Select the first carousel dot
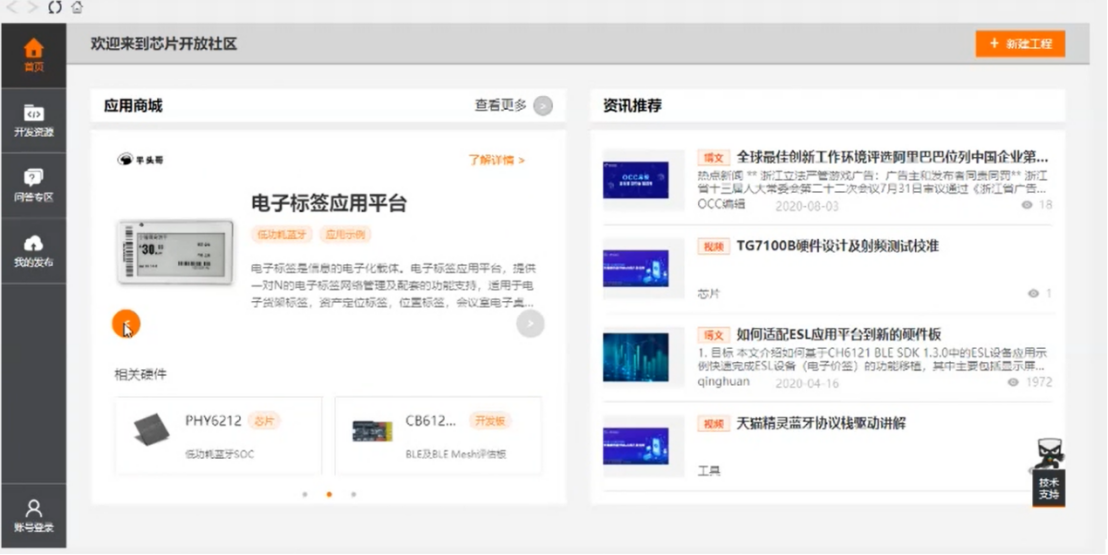 305,494
